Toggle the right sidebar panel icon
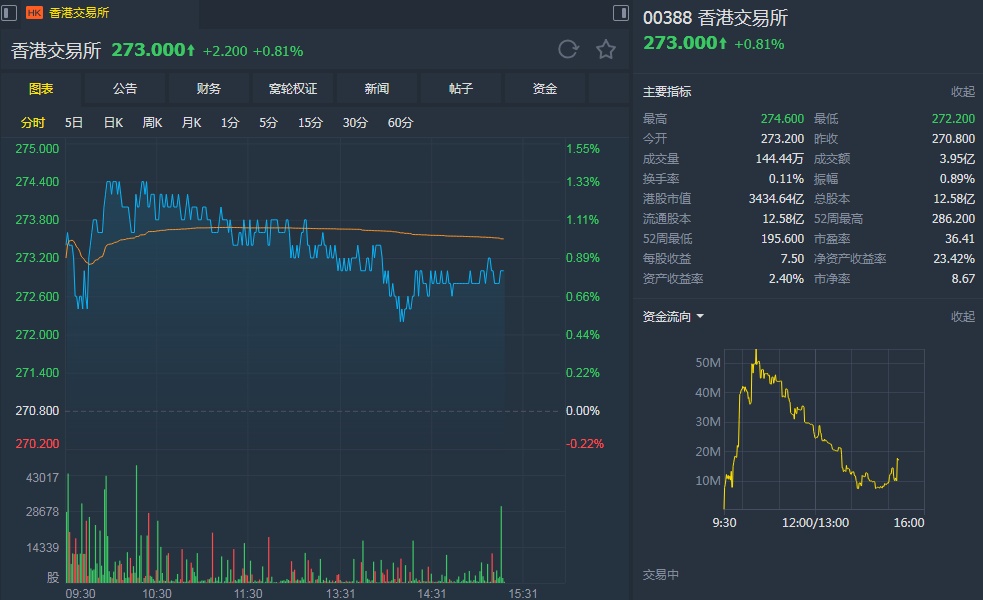Screen dimensions: 983x600 [x=621, y=13]
